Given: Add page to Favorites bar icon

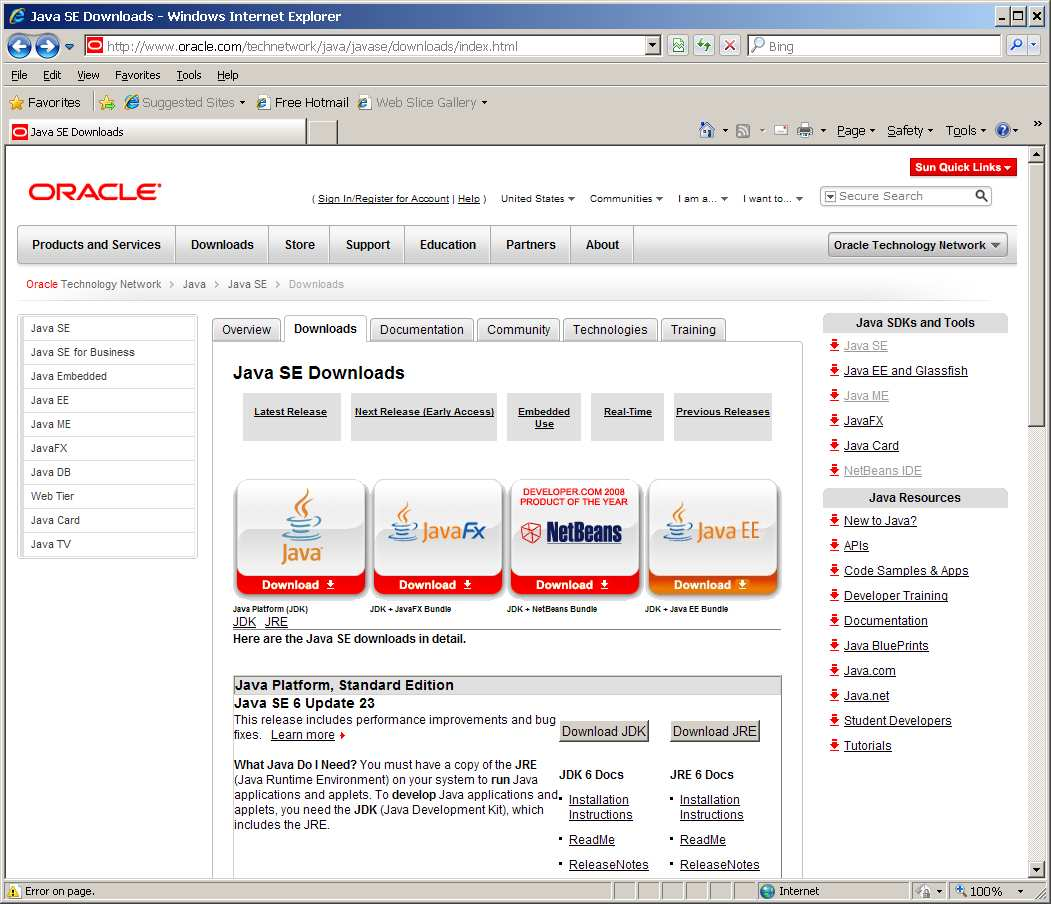Looking at the screenshot, I should (x=107, y=103).
